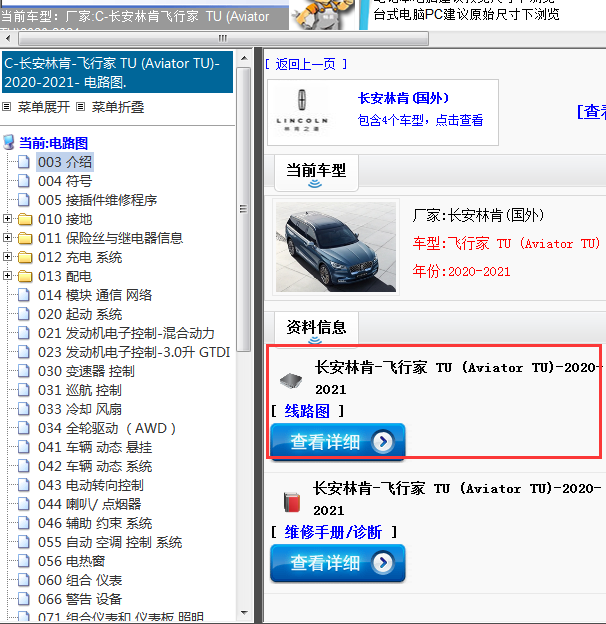Open 046 辅助 约束 系统 entry
Image resolution: width=606 pixels, height=624 pixels.
(95, 523)
